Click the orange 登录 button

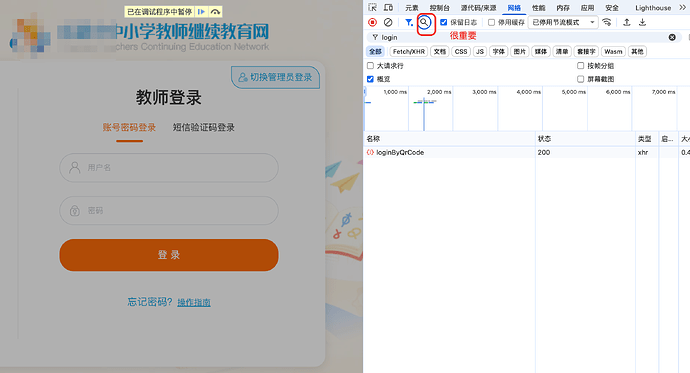169,255
